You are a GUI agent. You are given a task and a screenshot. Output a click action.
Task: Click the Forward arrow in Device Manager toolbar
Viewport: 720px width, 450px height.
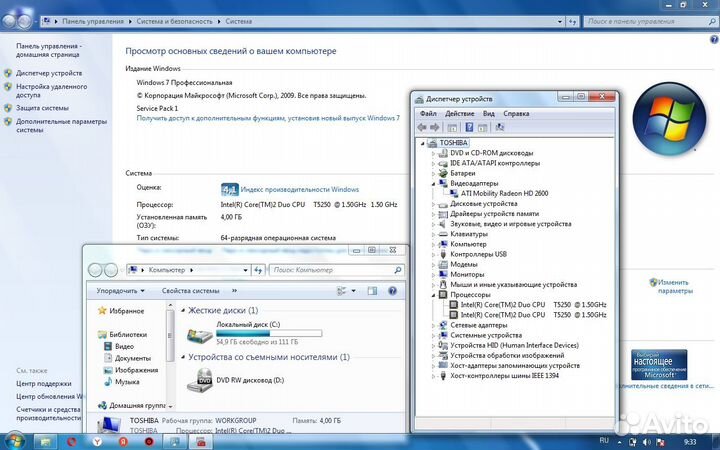pyautogui.click(x=434, y=127)
